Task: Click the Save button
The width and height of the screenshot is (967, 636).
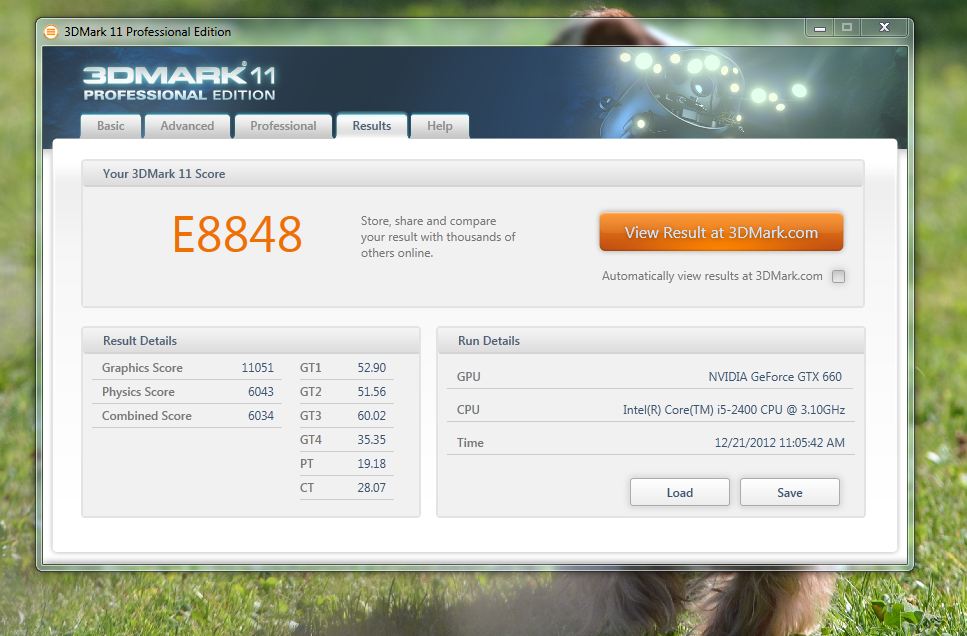Action: point(790,492)
